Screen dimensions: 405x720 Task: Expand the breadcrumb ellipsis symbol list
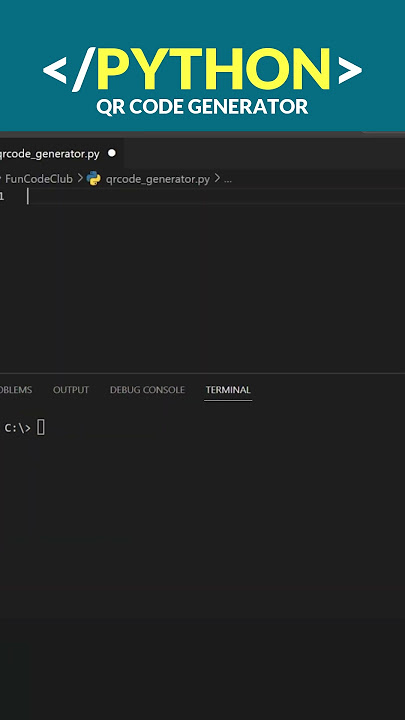tap(228, 180)
